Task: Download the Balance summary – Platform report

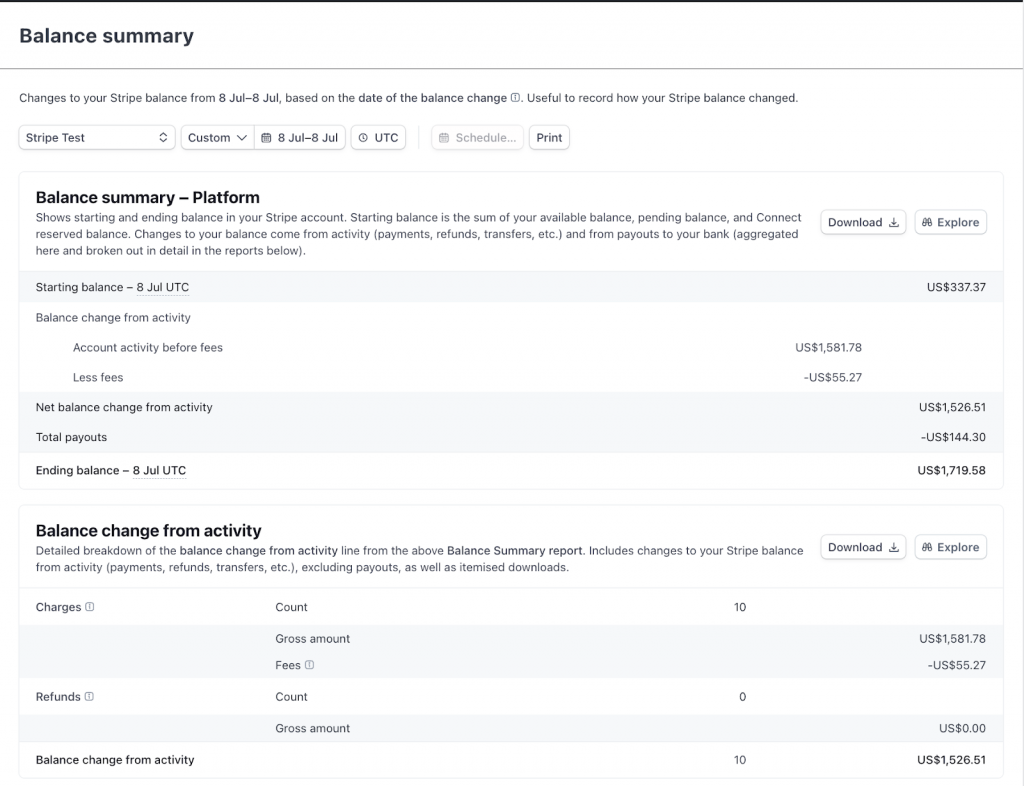Action: 863,222
